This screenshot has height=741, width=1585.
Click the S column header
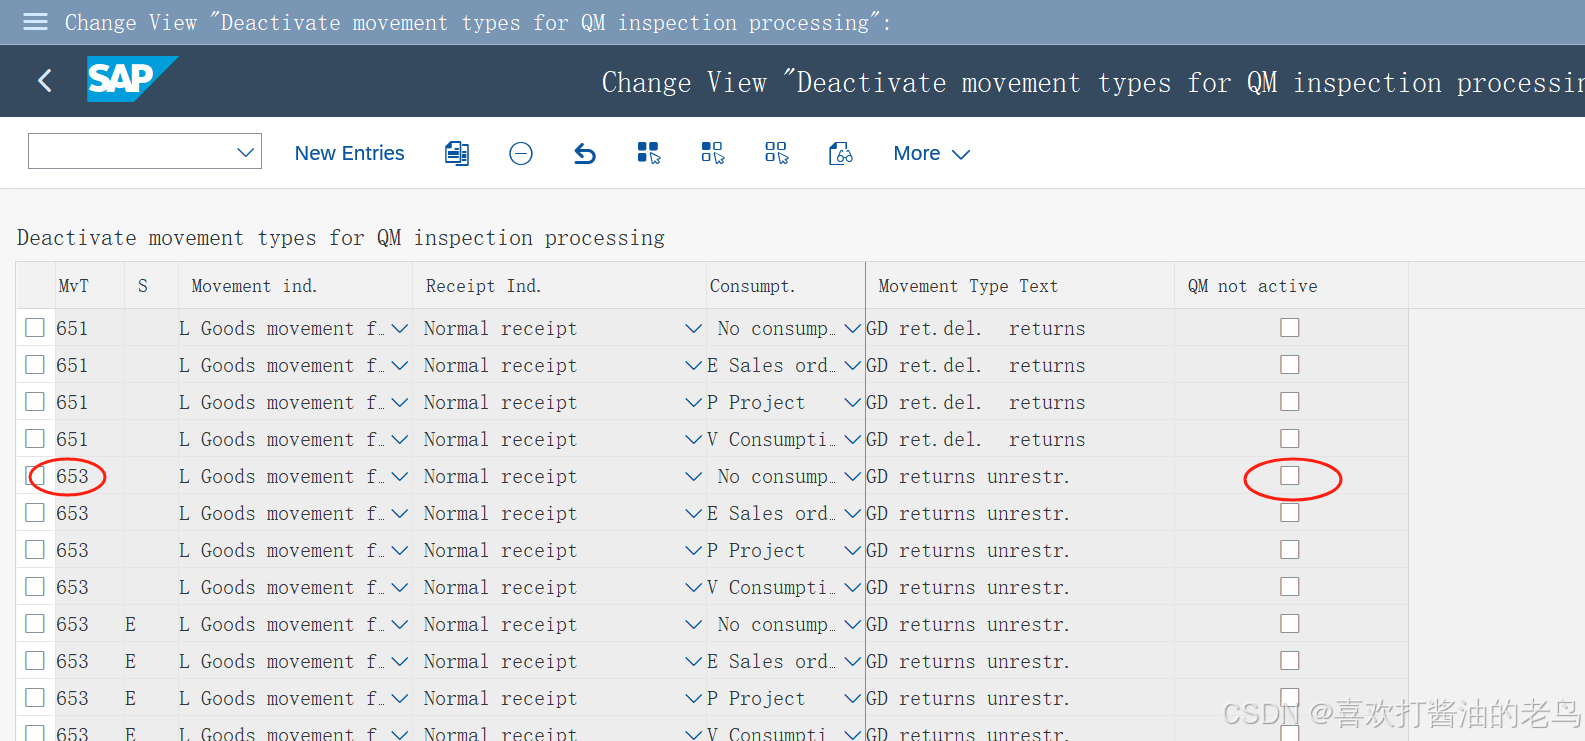point(151,286)
